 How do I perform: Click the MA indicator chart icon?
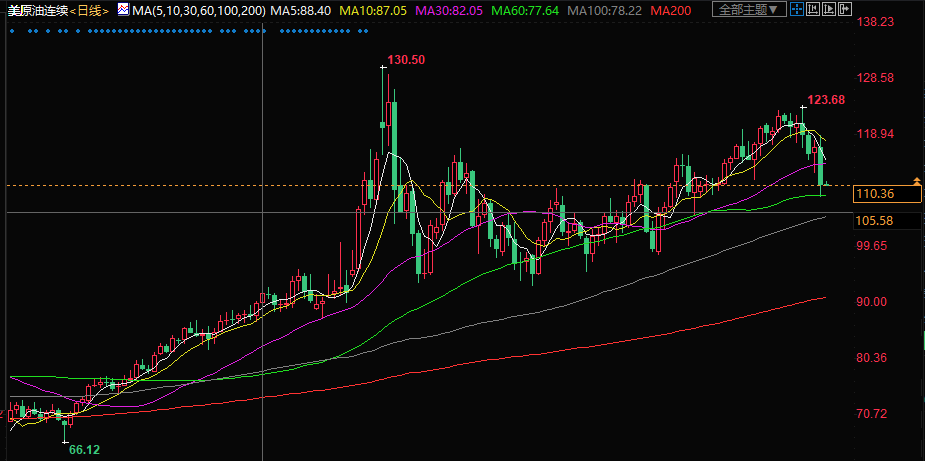click(x=123, y=10)
